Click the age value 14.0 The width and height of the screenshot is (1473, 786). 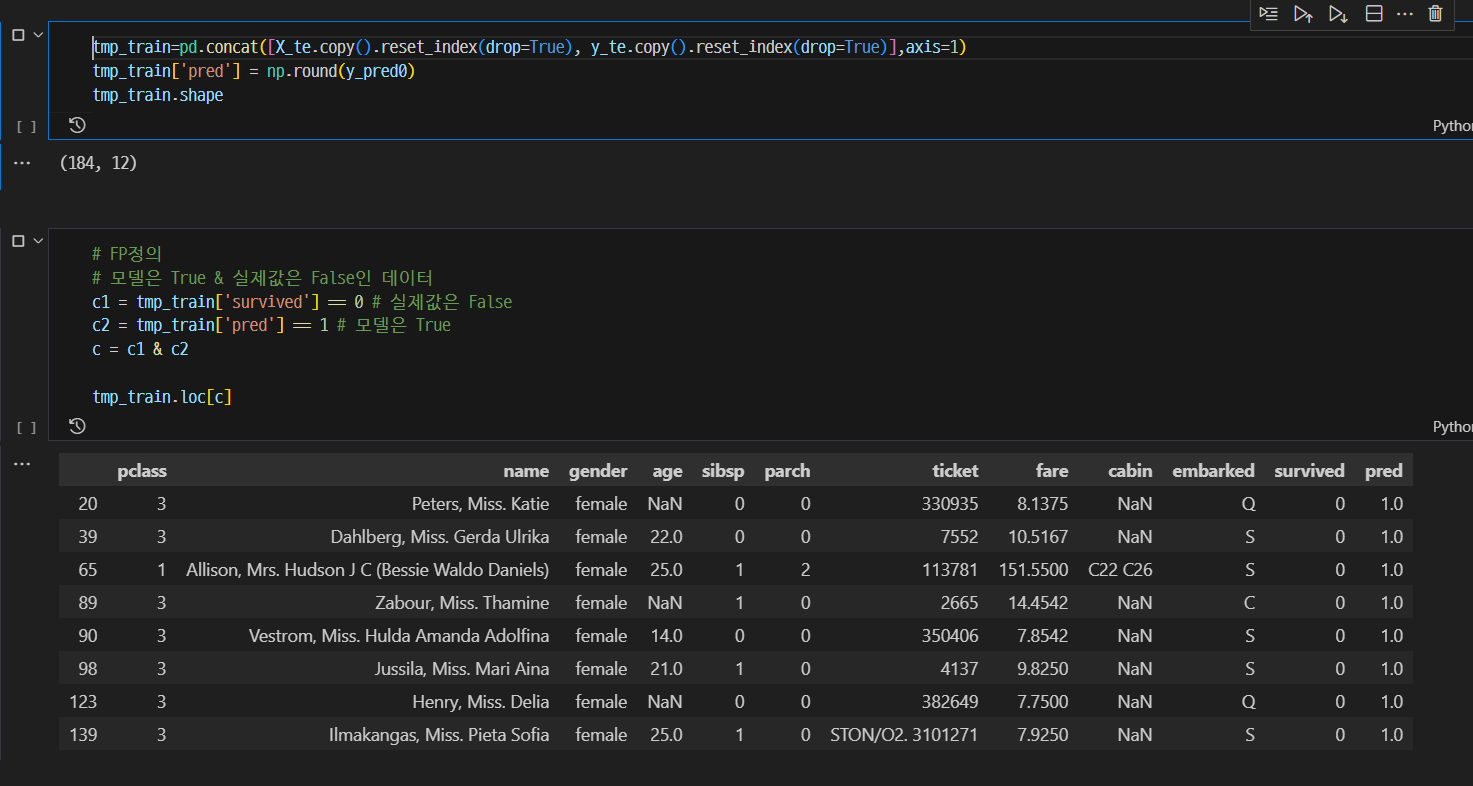[x=667, y=636]
